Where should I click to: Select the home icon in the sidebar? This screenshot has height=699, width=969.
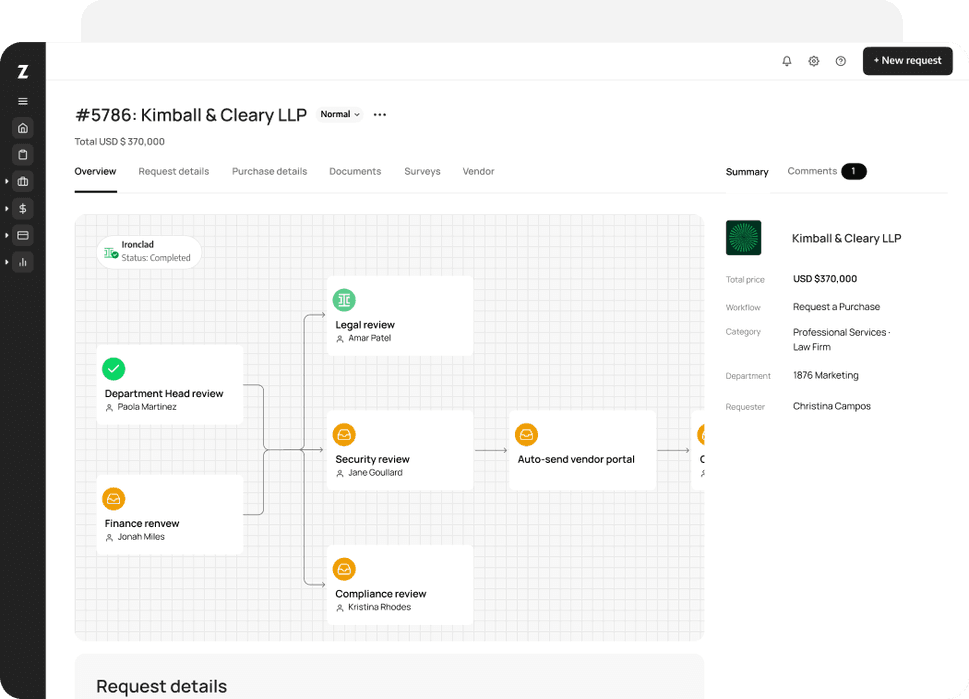tap(22, 128)
